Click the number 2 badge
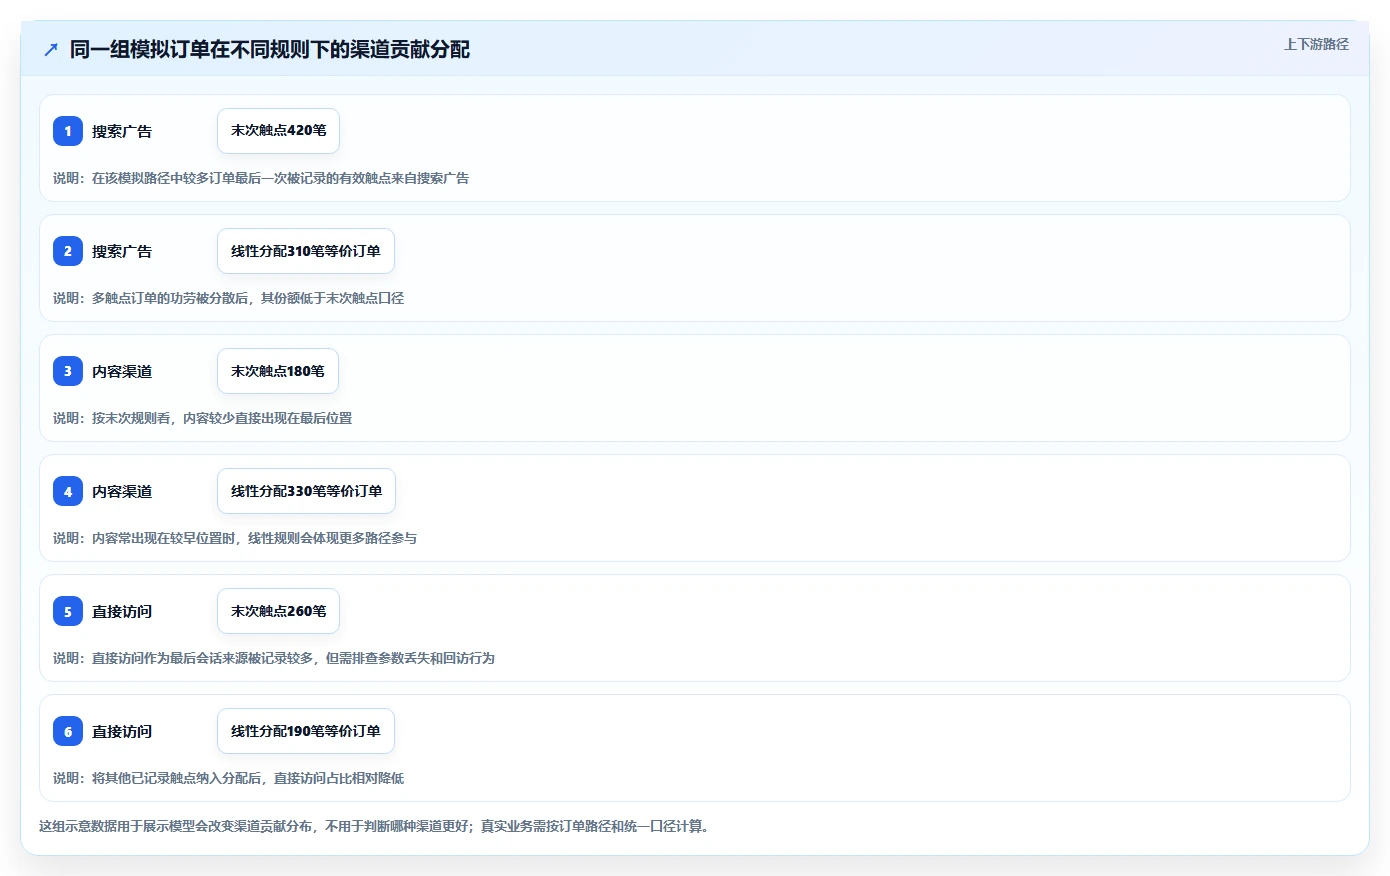 click(68, 251)
